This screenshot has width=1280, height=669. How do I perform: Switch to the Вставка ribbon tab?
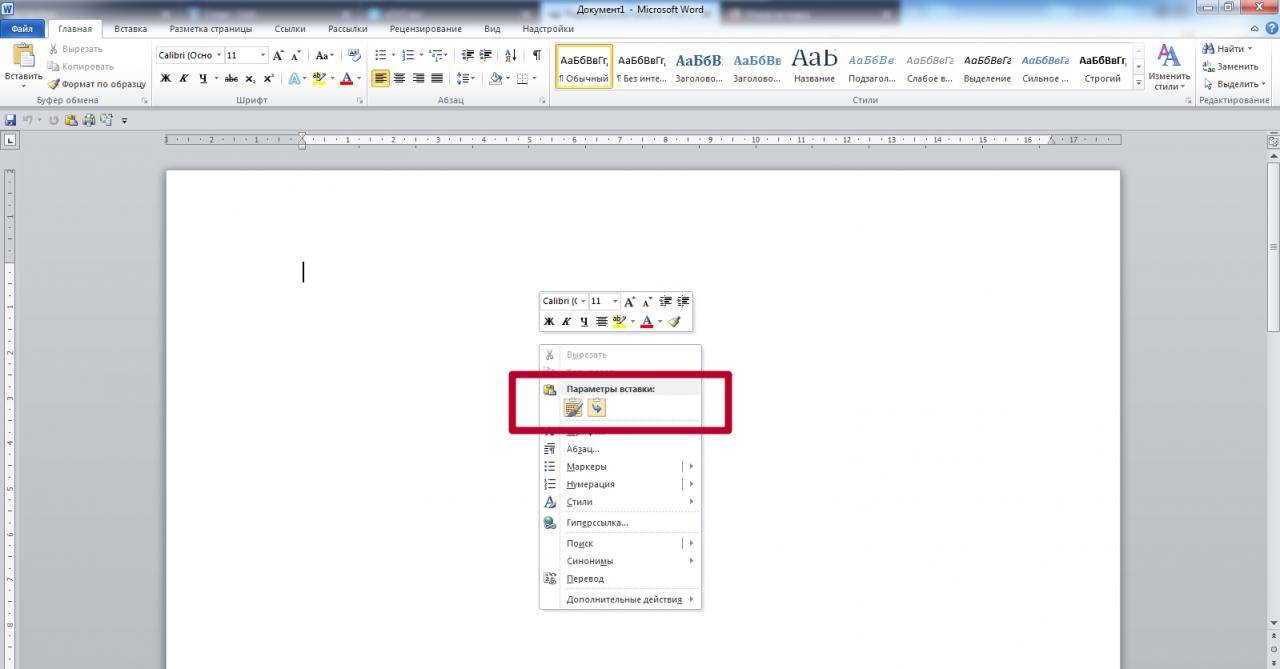pyautogui.click(x=130, y=29)
